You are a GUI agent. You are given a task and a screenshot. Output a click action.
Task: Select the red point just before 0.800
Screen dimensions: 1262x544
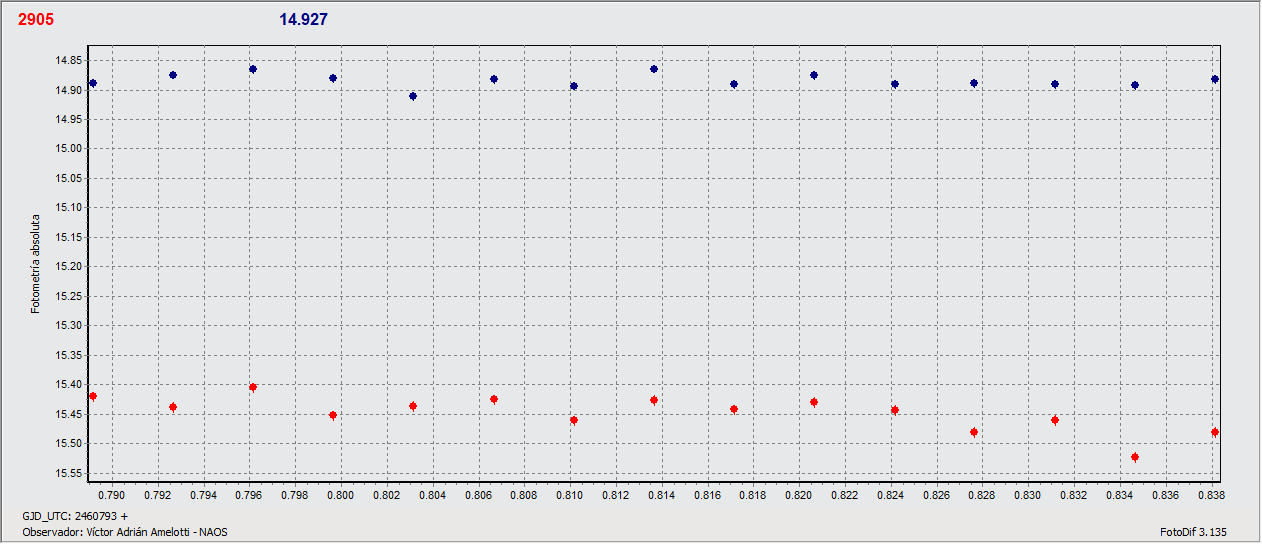[x=333, y=415]
